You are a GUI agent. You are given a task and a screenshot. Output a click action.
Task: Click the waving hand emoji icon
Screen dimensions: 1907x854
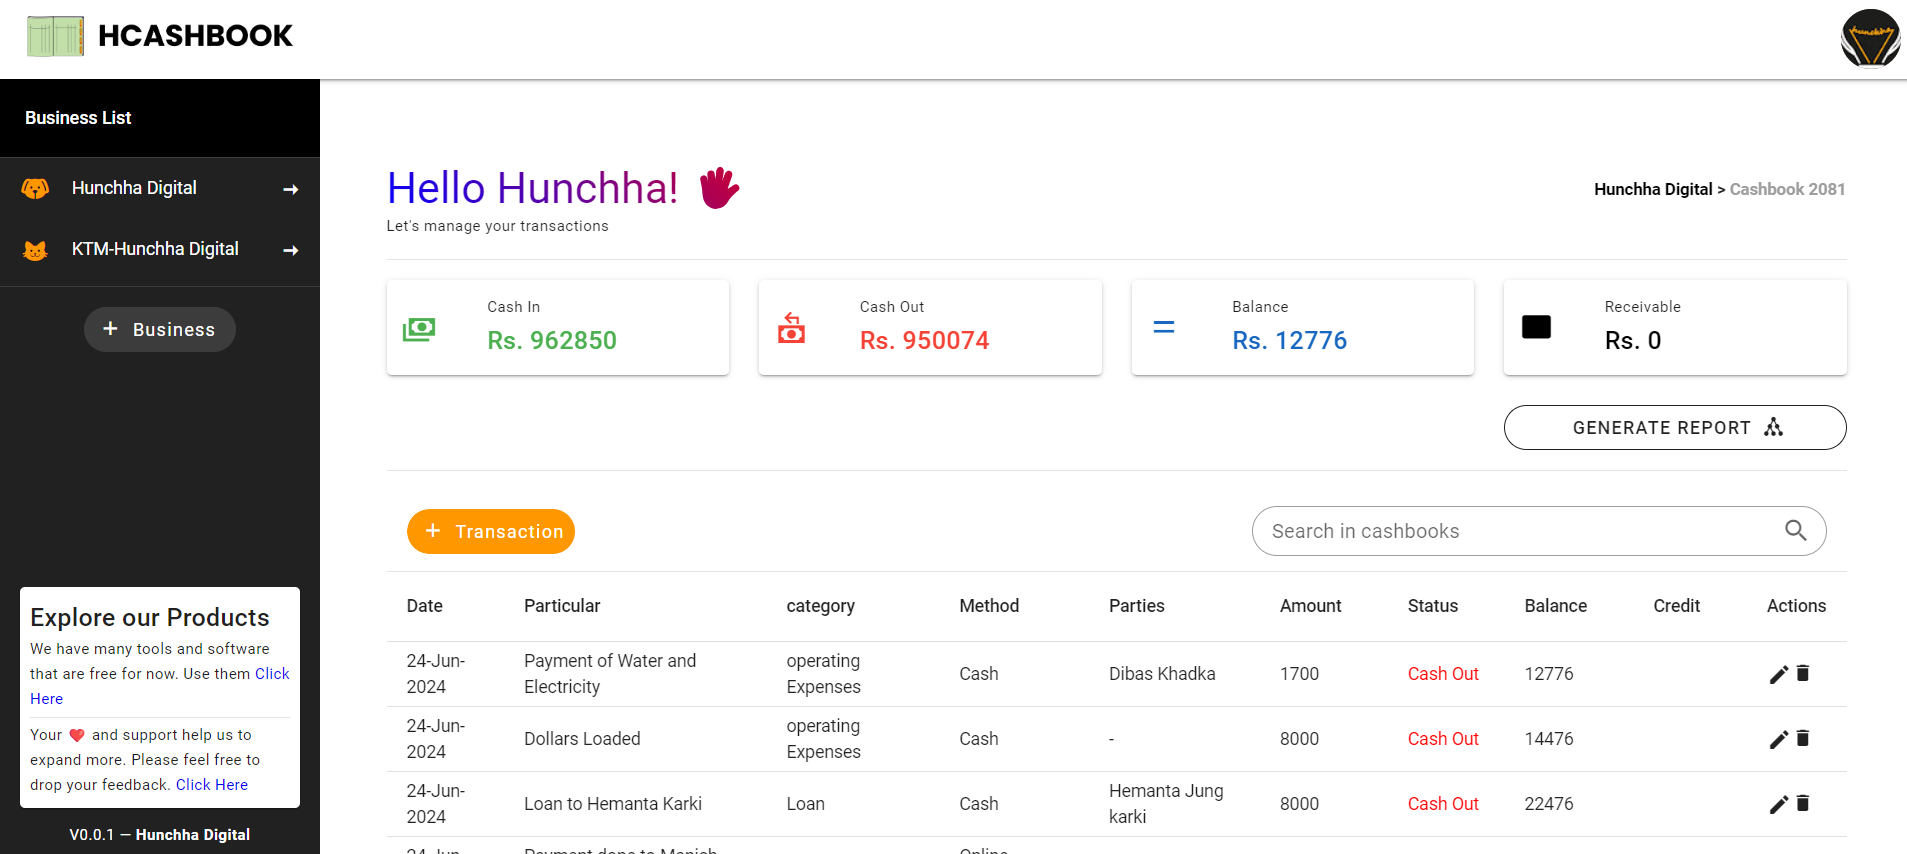point(719,188)
